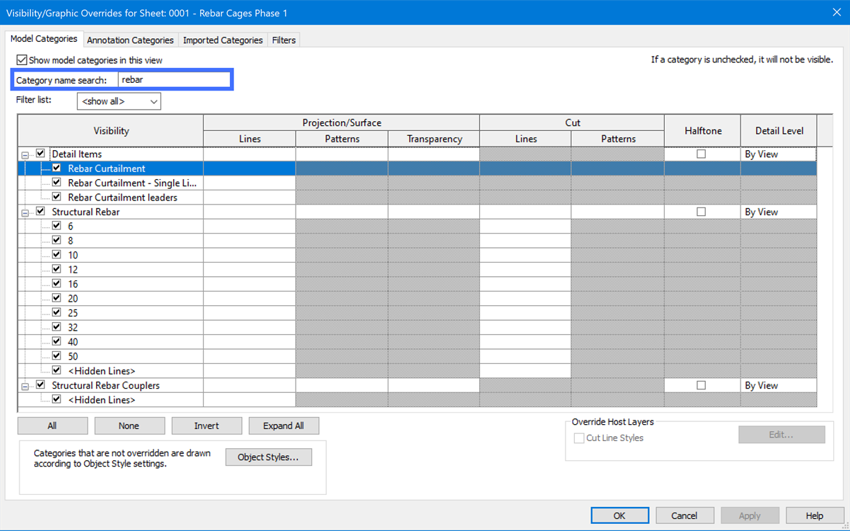850x531 pixels.
Task: Toggle Rebar Curtailment - Single Li... checkbox
Action: coord(56,183)
